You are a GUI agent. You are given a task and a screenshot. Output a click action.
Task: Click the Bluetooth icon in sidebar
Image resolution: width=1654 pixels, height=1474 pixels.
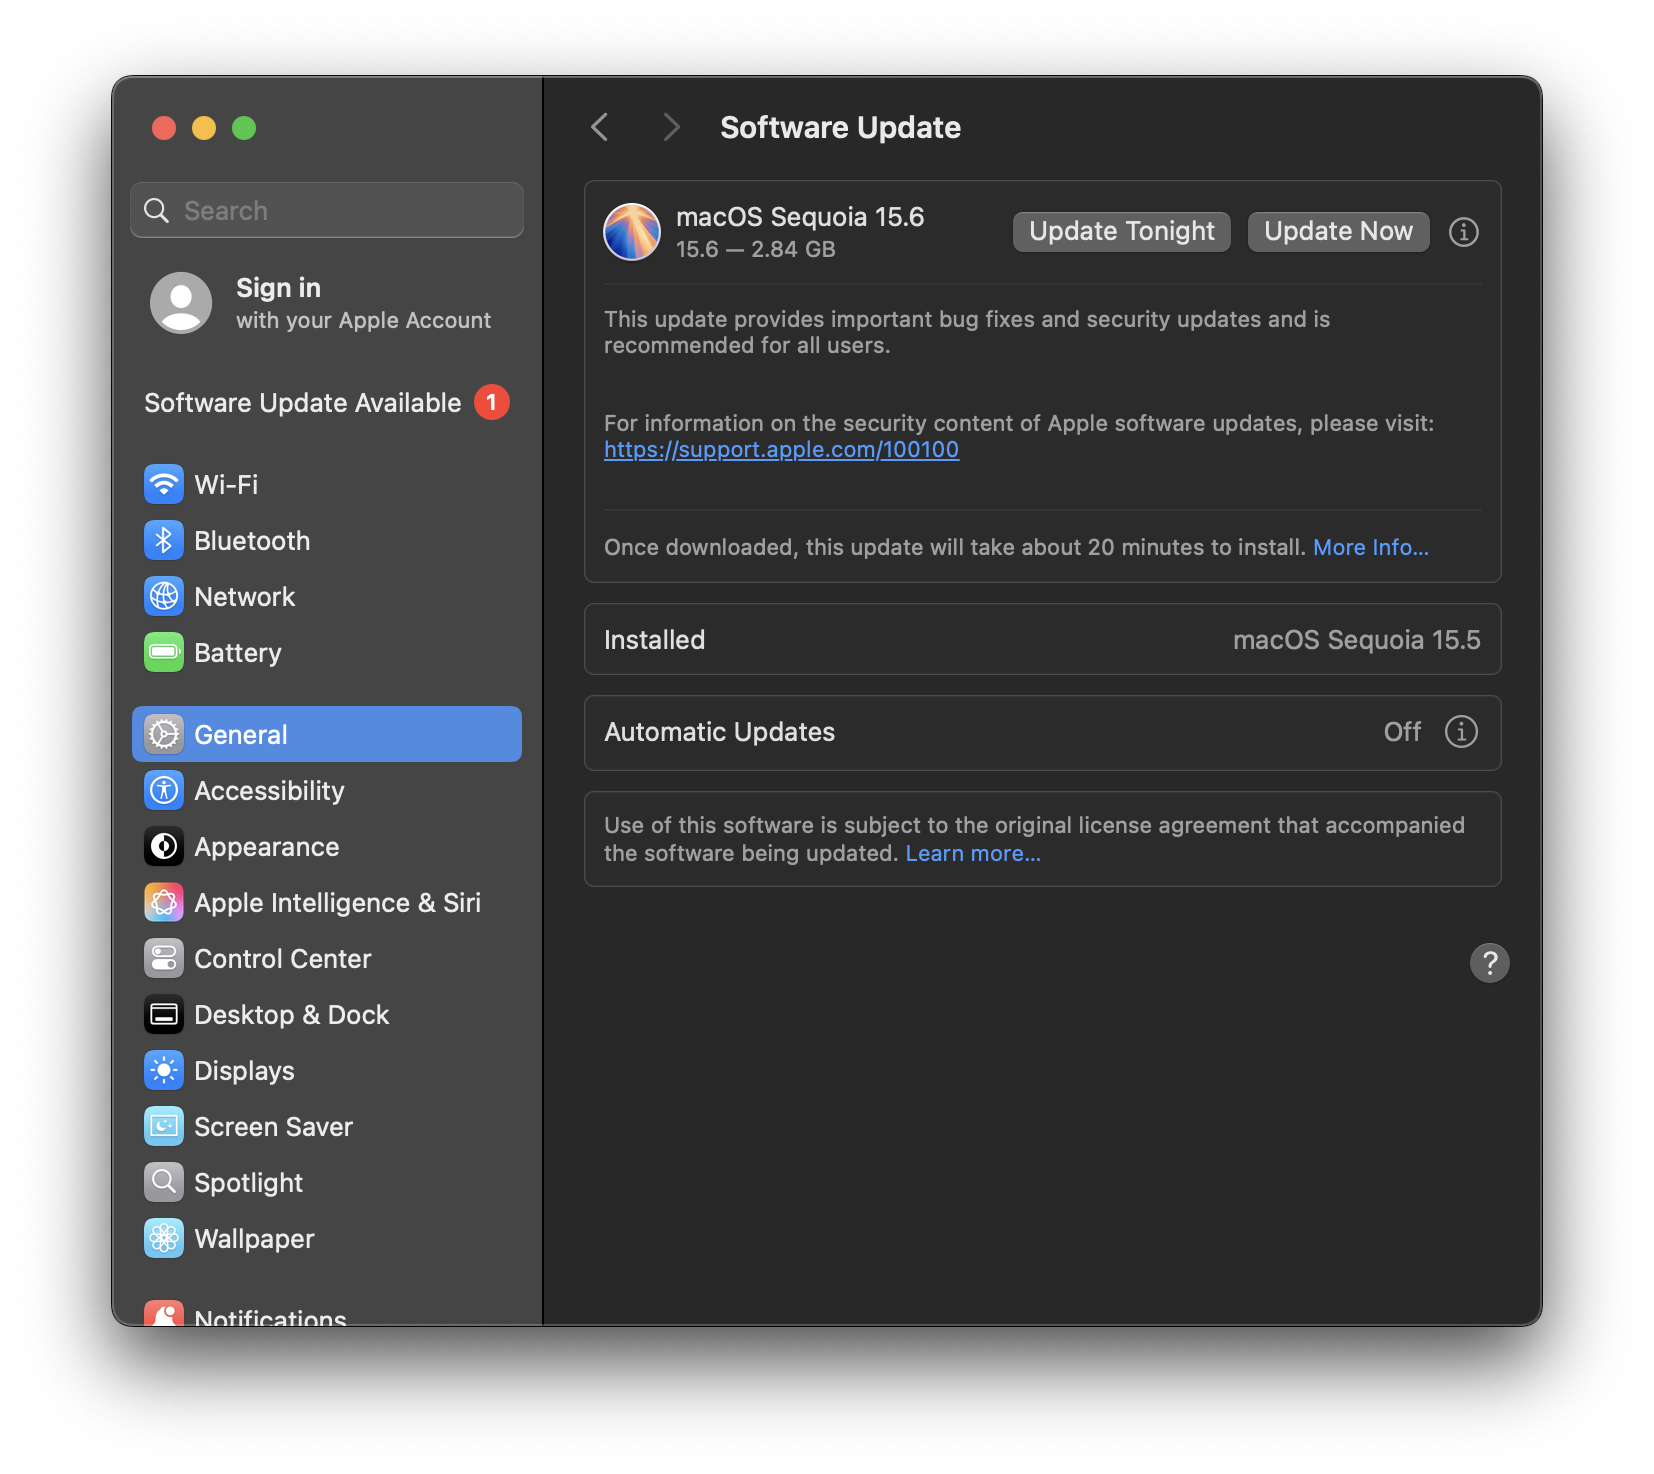[164, 541]
